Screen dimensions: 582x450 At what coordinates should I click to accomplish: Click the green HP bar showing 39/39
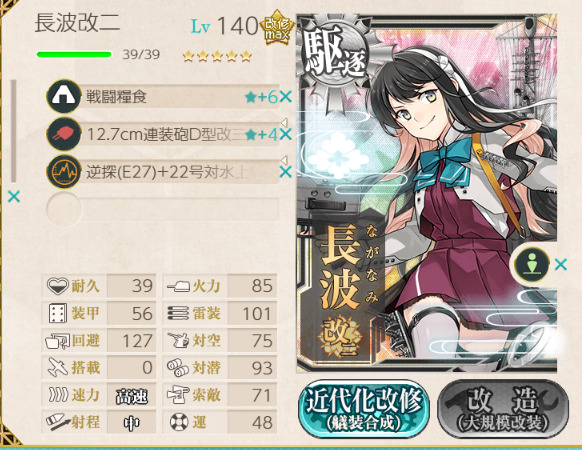(x=74, y=55)
